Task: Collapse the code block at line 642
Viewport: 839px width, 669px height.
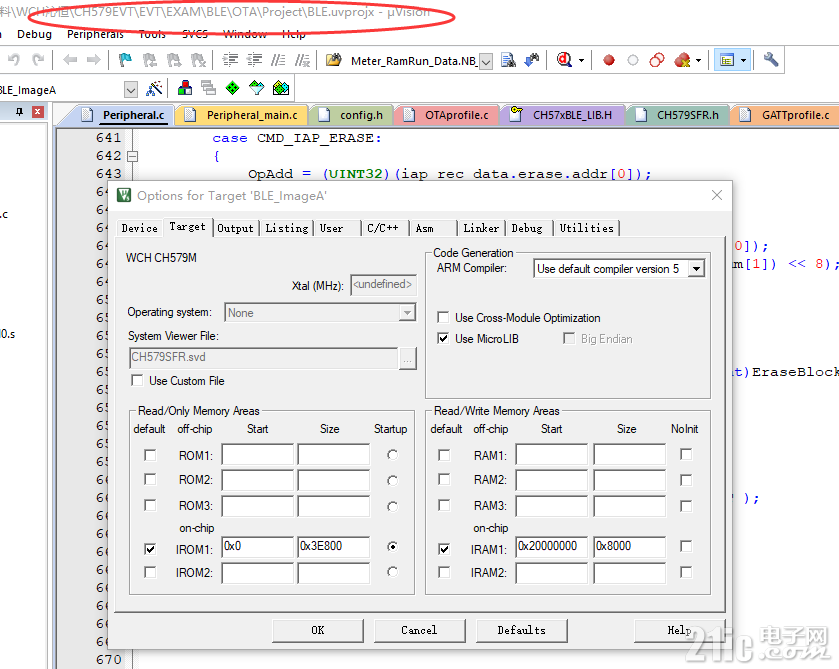Action: [133, 156]
